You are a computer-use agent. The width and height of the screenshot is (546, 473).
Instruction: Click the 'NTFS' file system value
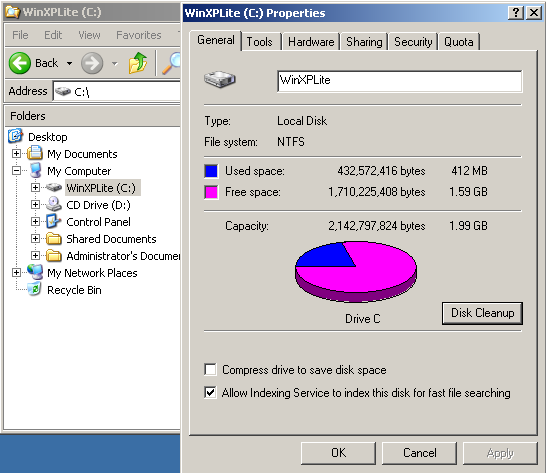point(291,142)
